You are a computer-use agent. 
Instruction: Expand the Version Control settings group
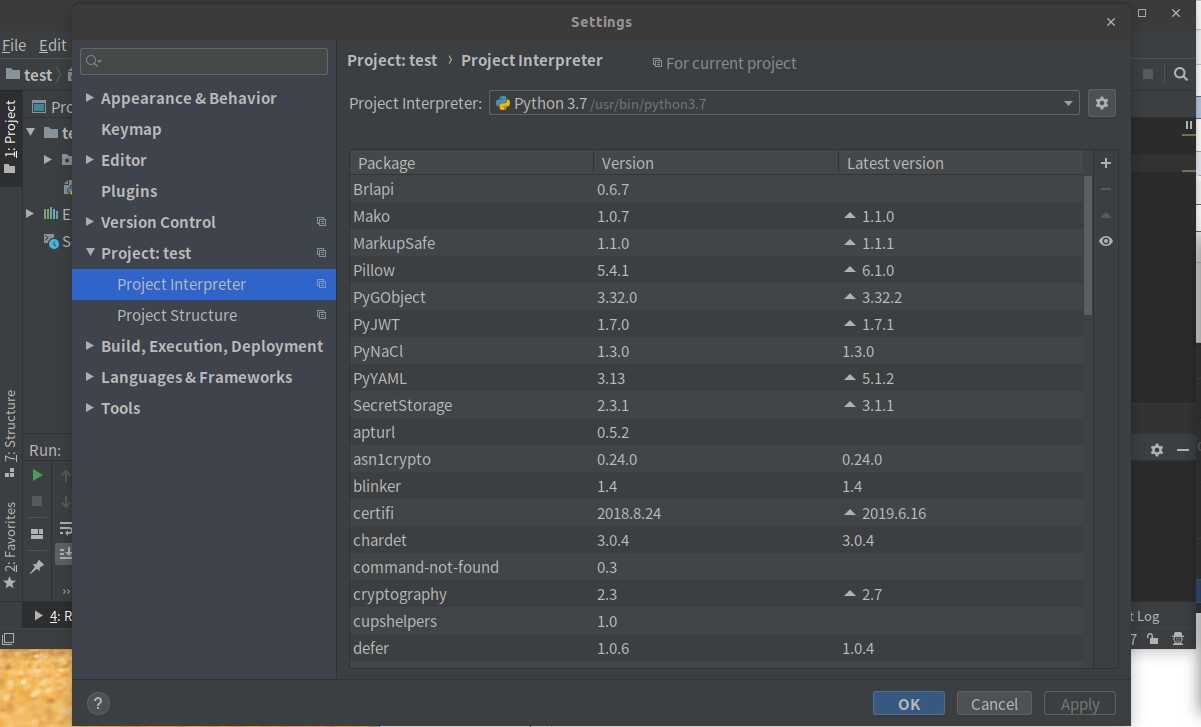[x=90, y=222]
